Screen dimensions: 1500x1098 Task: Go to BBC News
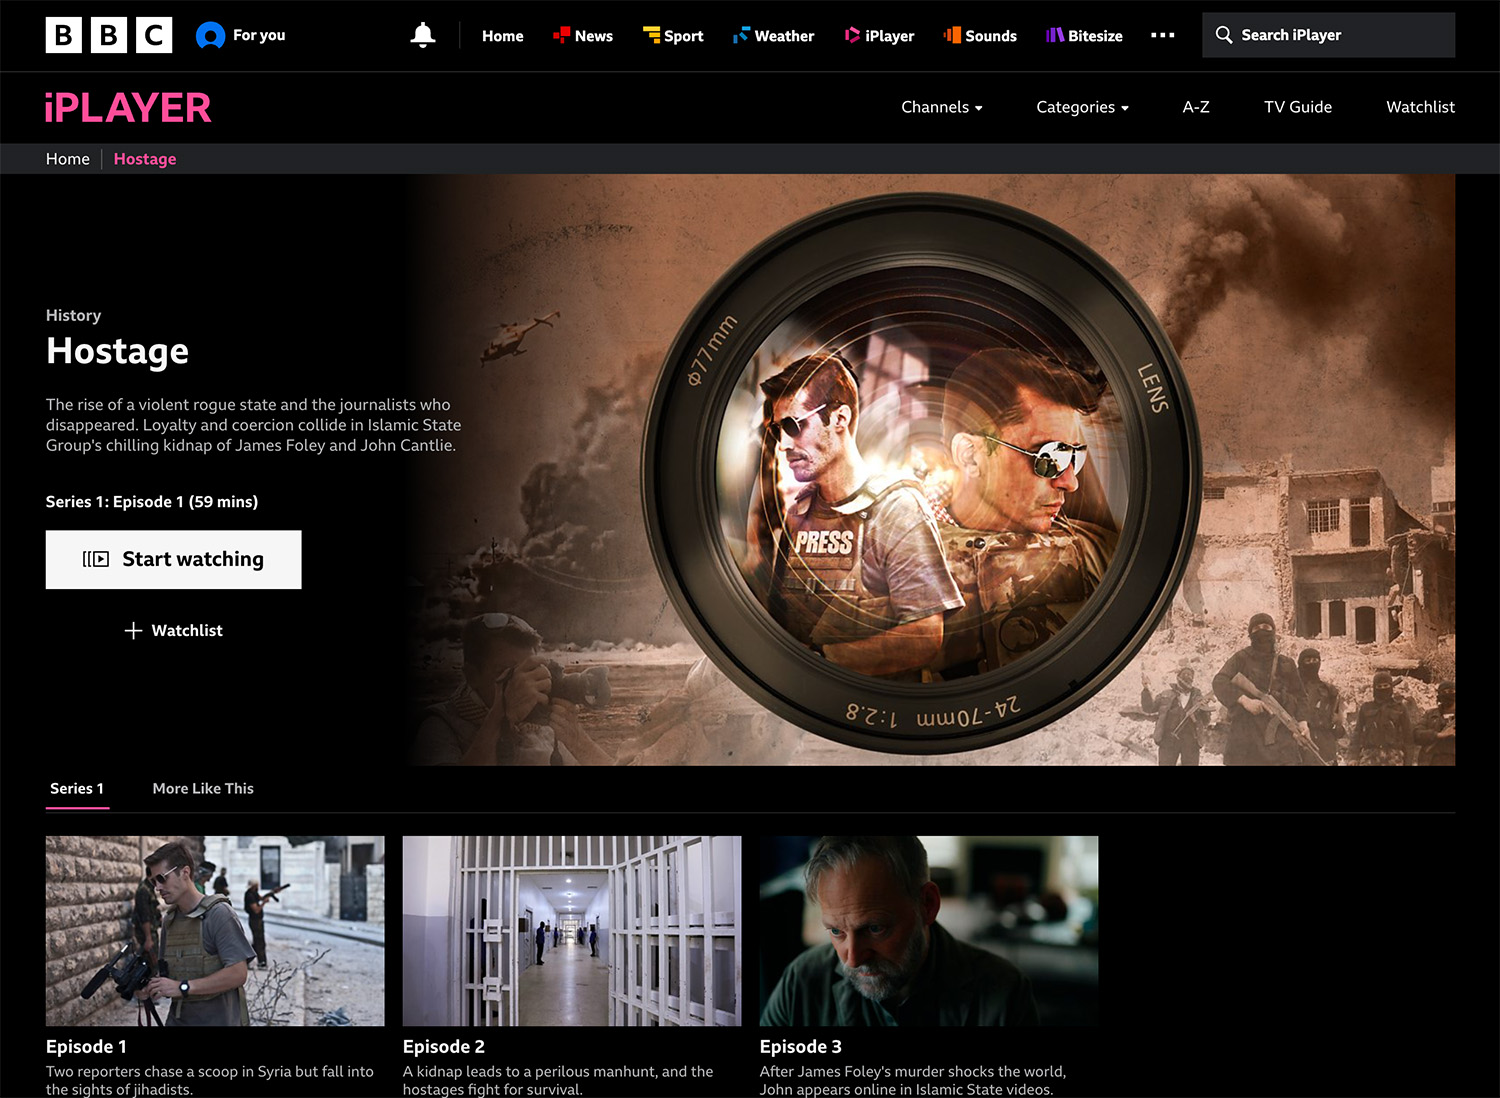click(x=583, y=36)
